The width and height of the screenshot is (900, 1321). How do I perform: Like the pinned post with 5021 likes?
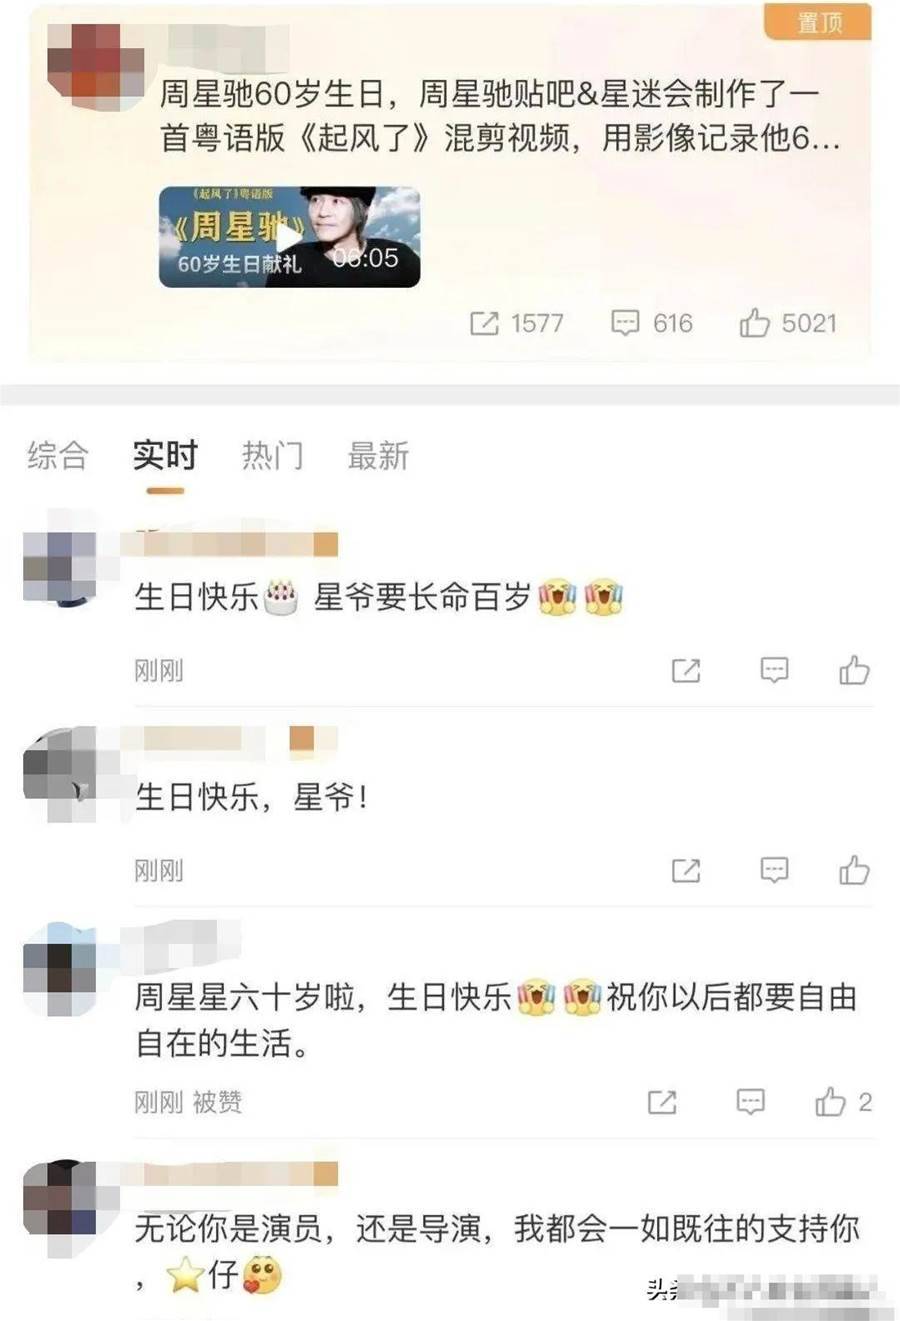788,323
